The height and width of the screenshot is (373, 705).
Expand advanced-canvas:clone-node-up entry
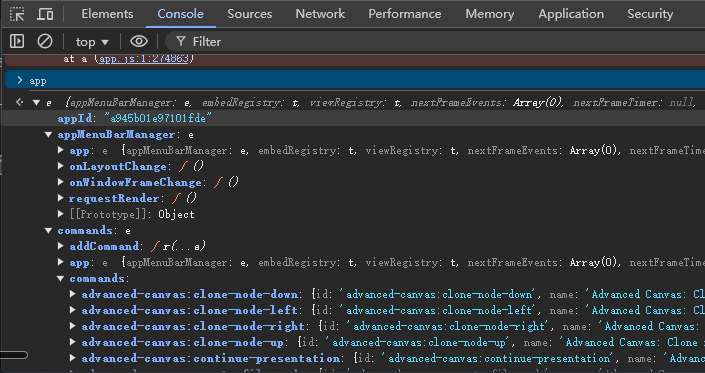point(73,342)
